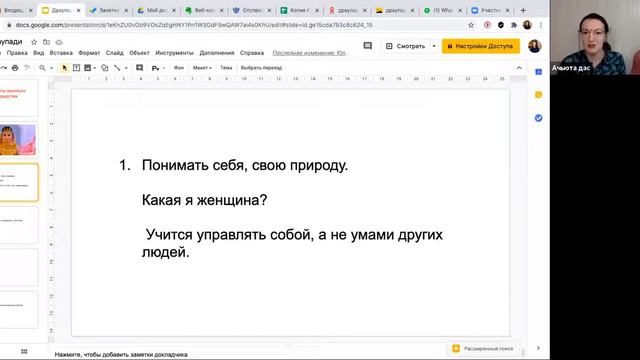Image resolution: width=640 pixels, height=360 pixels.
Task: Open the Инструменты menu
Action: click(x=174, y=53)
